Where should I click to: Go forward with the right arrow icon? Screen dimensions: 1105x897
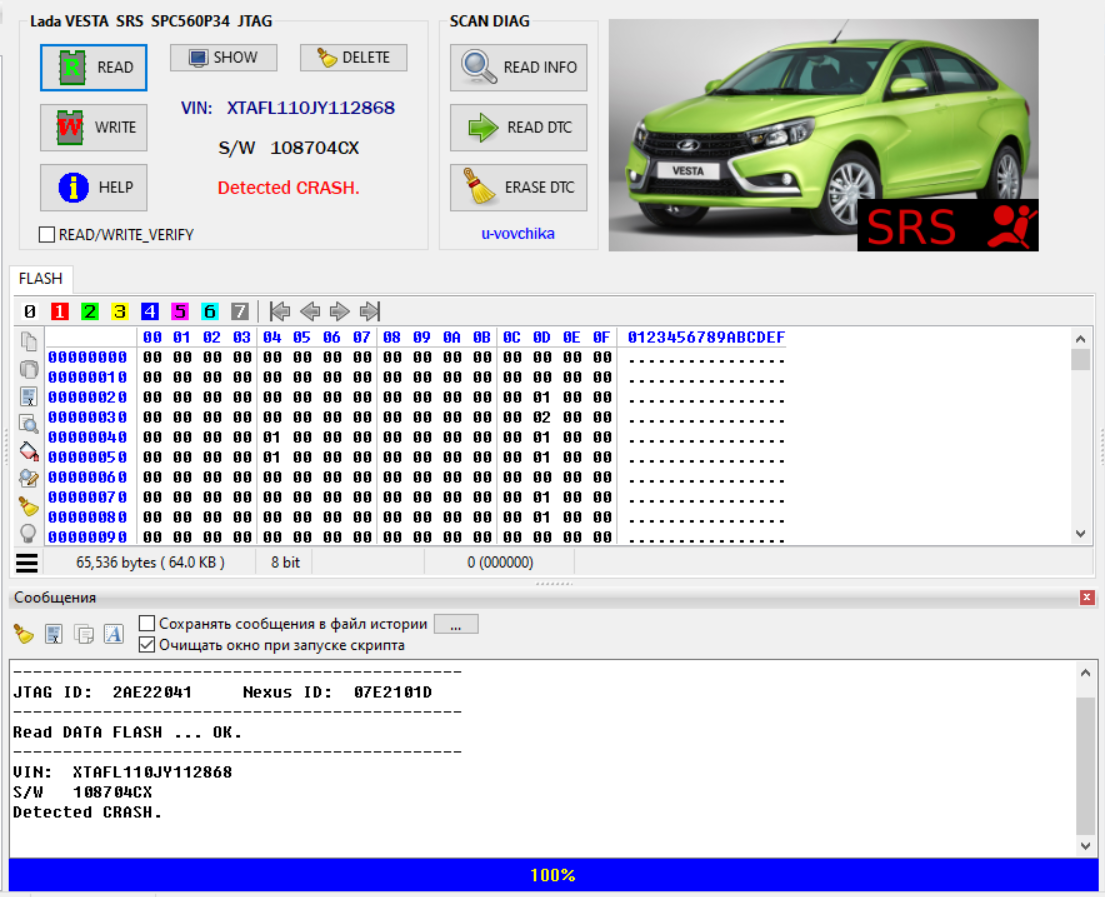340,311
